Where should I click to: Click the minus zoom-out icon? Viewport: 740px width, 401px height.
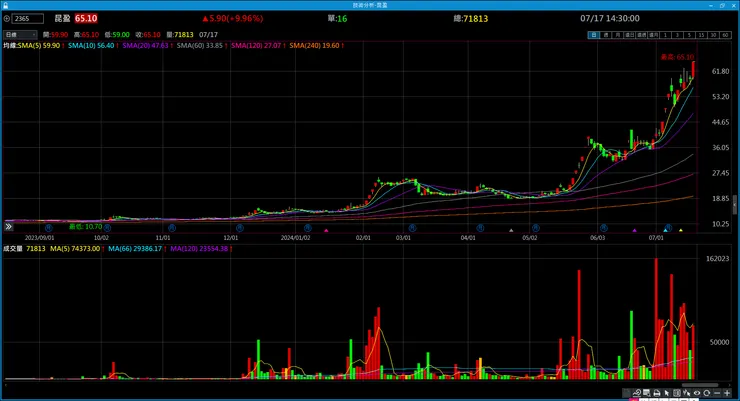pos(717,393)
